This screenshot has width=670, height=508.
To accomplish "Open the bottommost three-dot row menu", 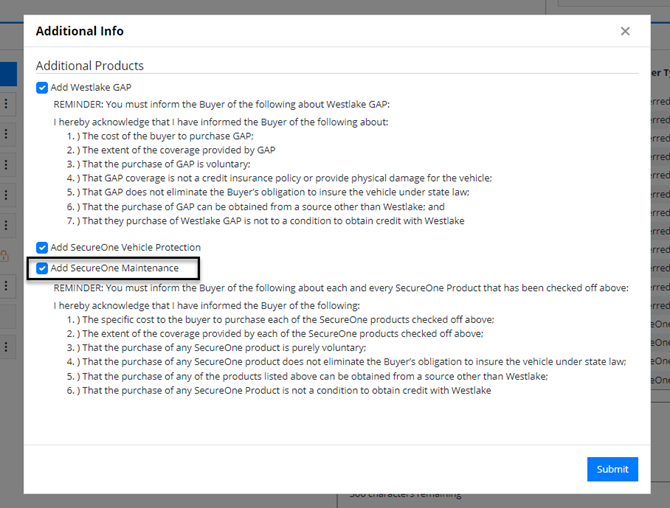I will [6, 346].
